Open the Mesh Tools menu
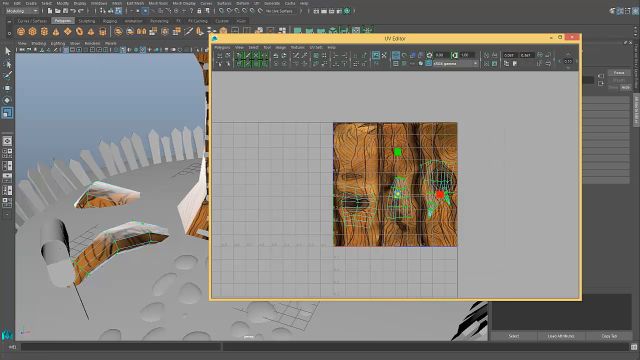The height and width of the screenshot is (360, 640). pyautogui.click(x=158, y=3)
